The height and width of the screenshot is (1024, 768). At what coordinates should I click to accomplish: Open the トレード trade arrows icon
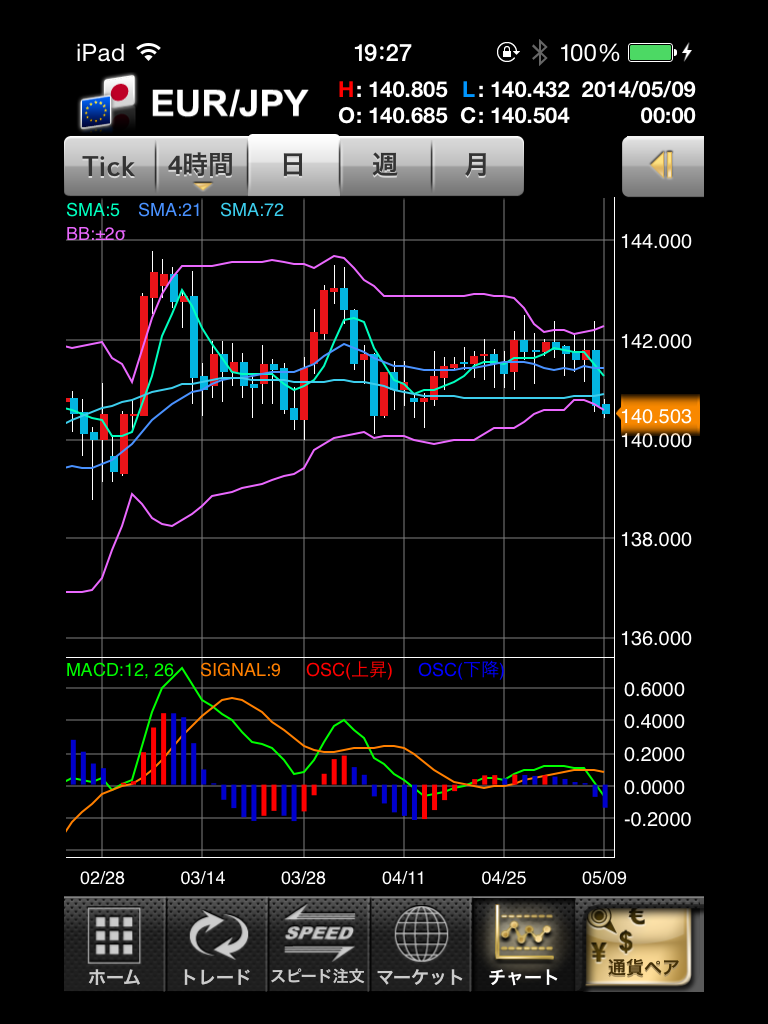point(217,944)
